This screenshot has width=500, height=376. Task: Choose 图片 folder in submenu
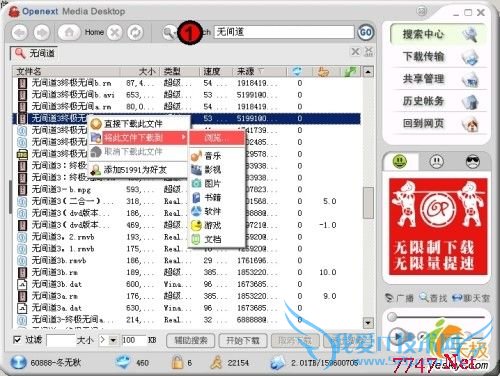pos(216,183)
